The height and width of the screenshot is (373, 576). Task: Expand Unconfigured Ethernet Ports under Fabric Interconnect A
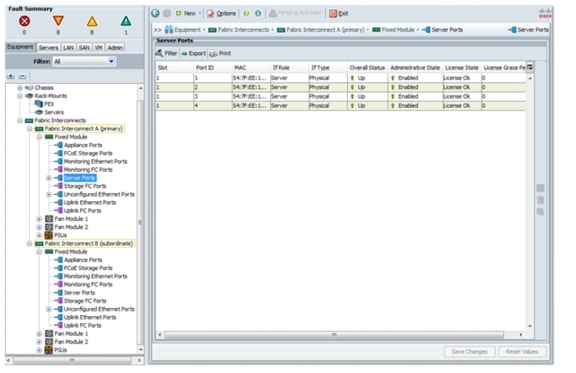(48, 194)
